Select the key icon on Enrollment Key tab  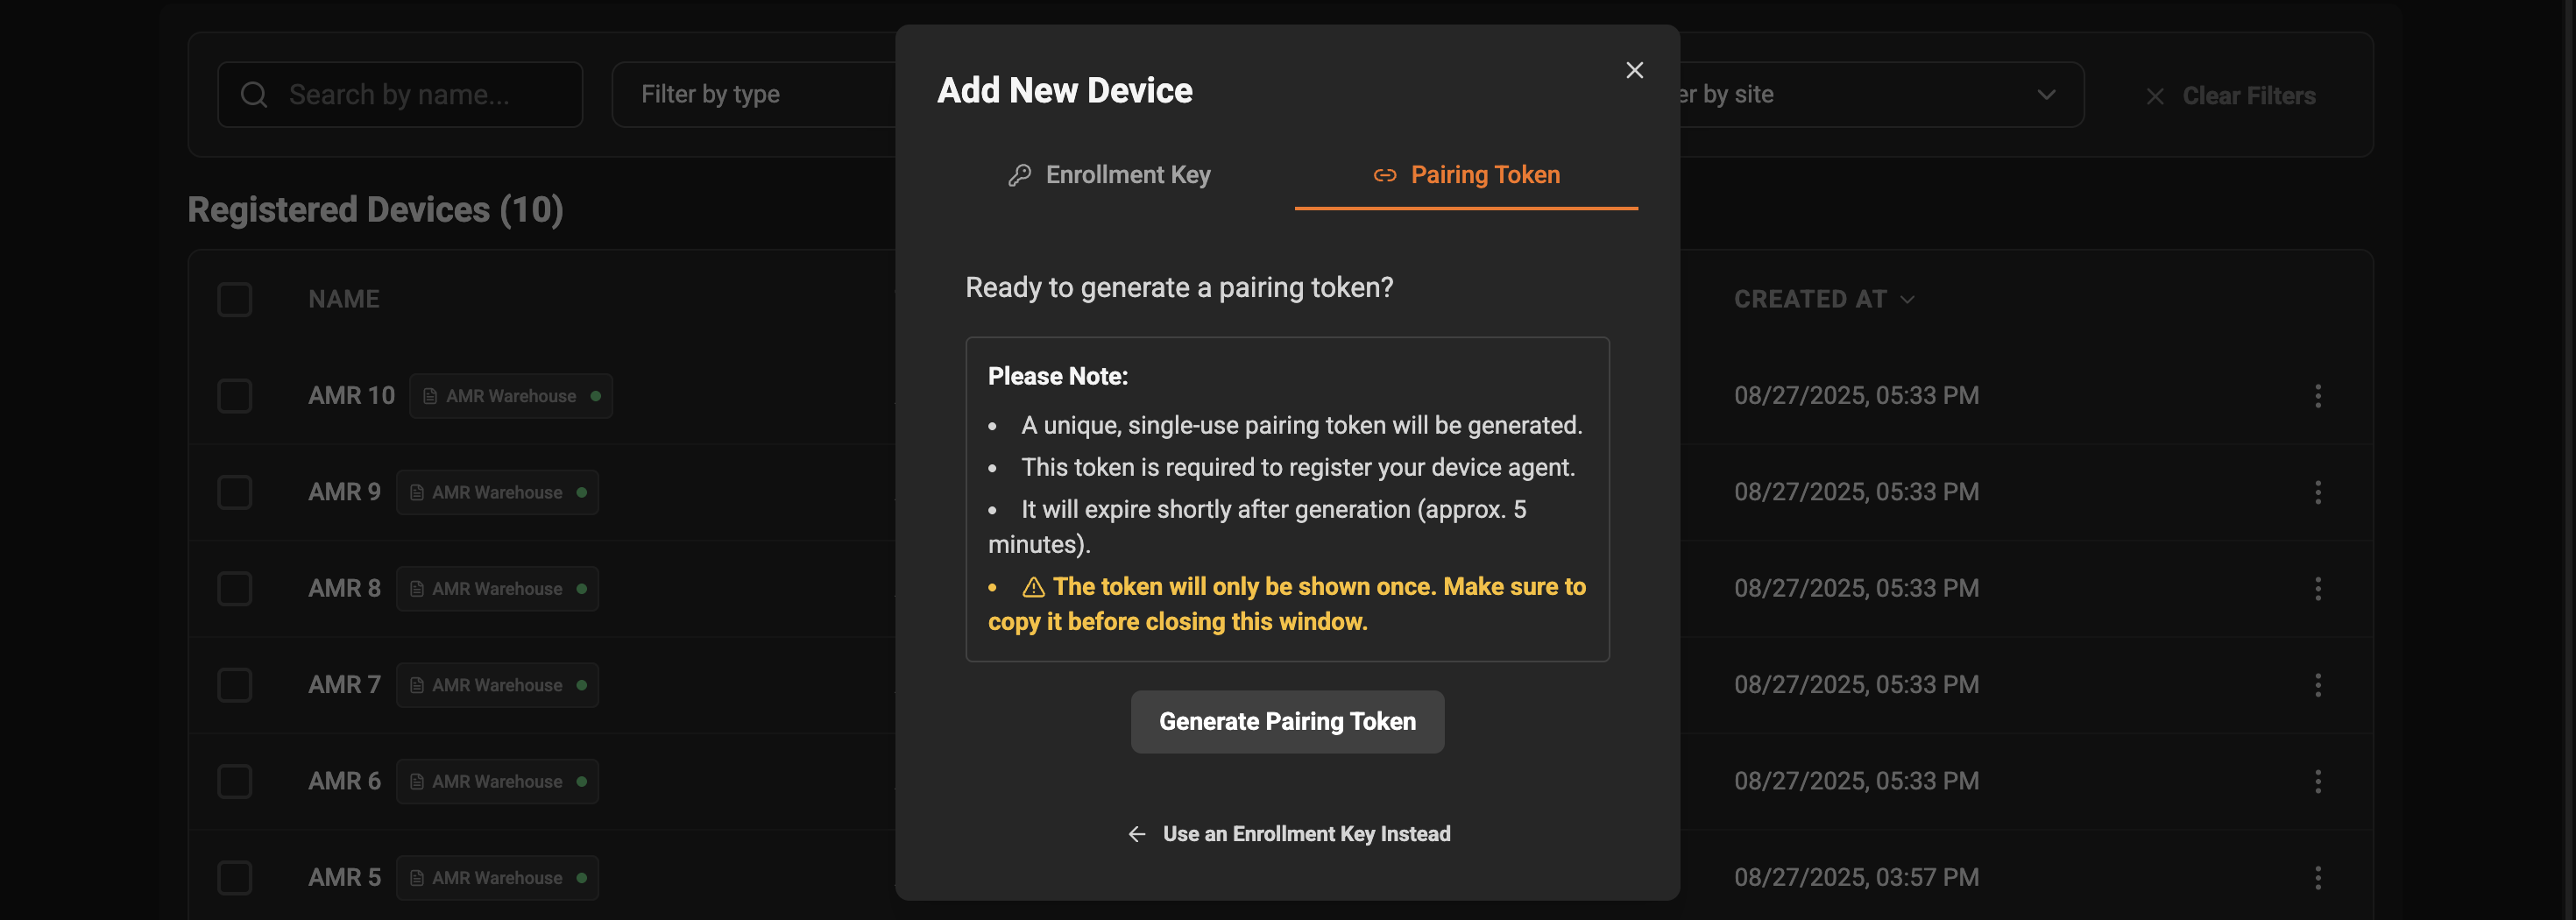(1018, 174)
